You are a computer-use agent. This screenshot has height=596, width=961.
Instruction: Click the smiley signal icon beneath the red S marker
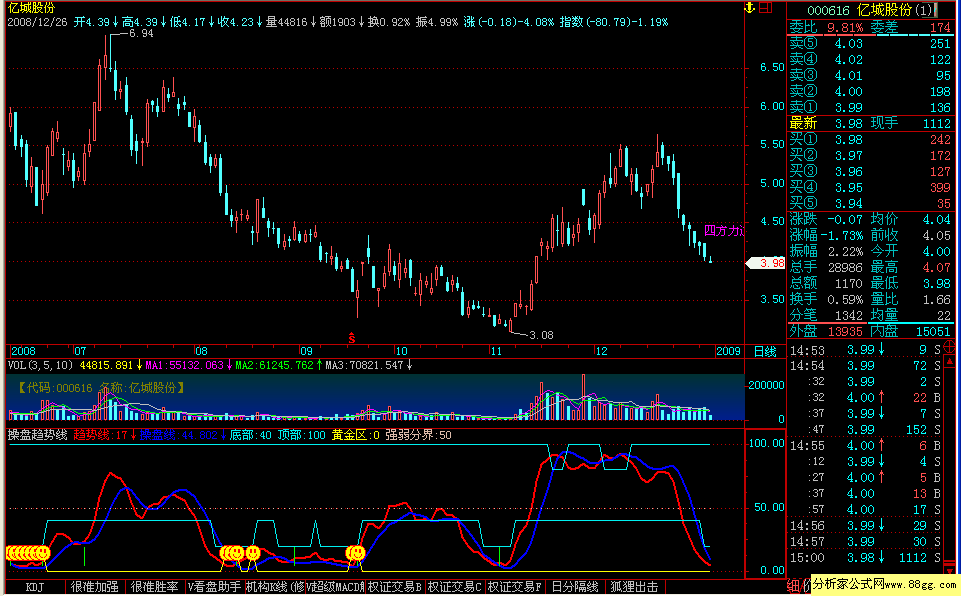coord(355,554)
